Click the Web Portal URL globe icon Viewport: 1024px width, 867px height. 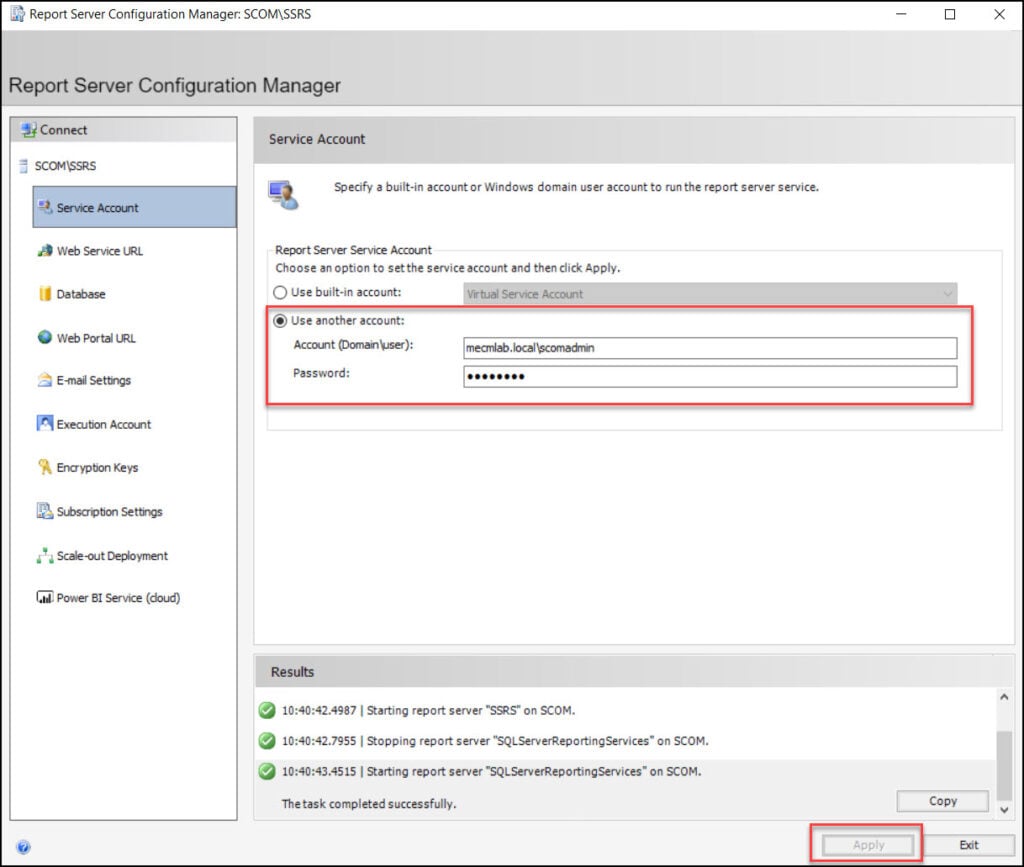(44, 338)
